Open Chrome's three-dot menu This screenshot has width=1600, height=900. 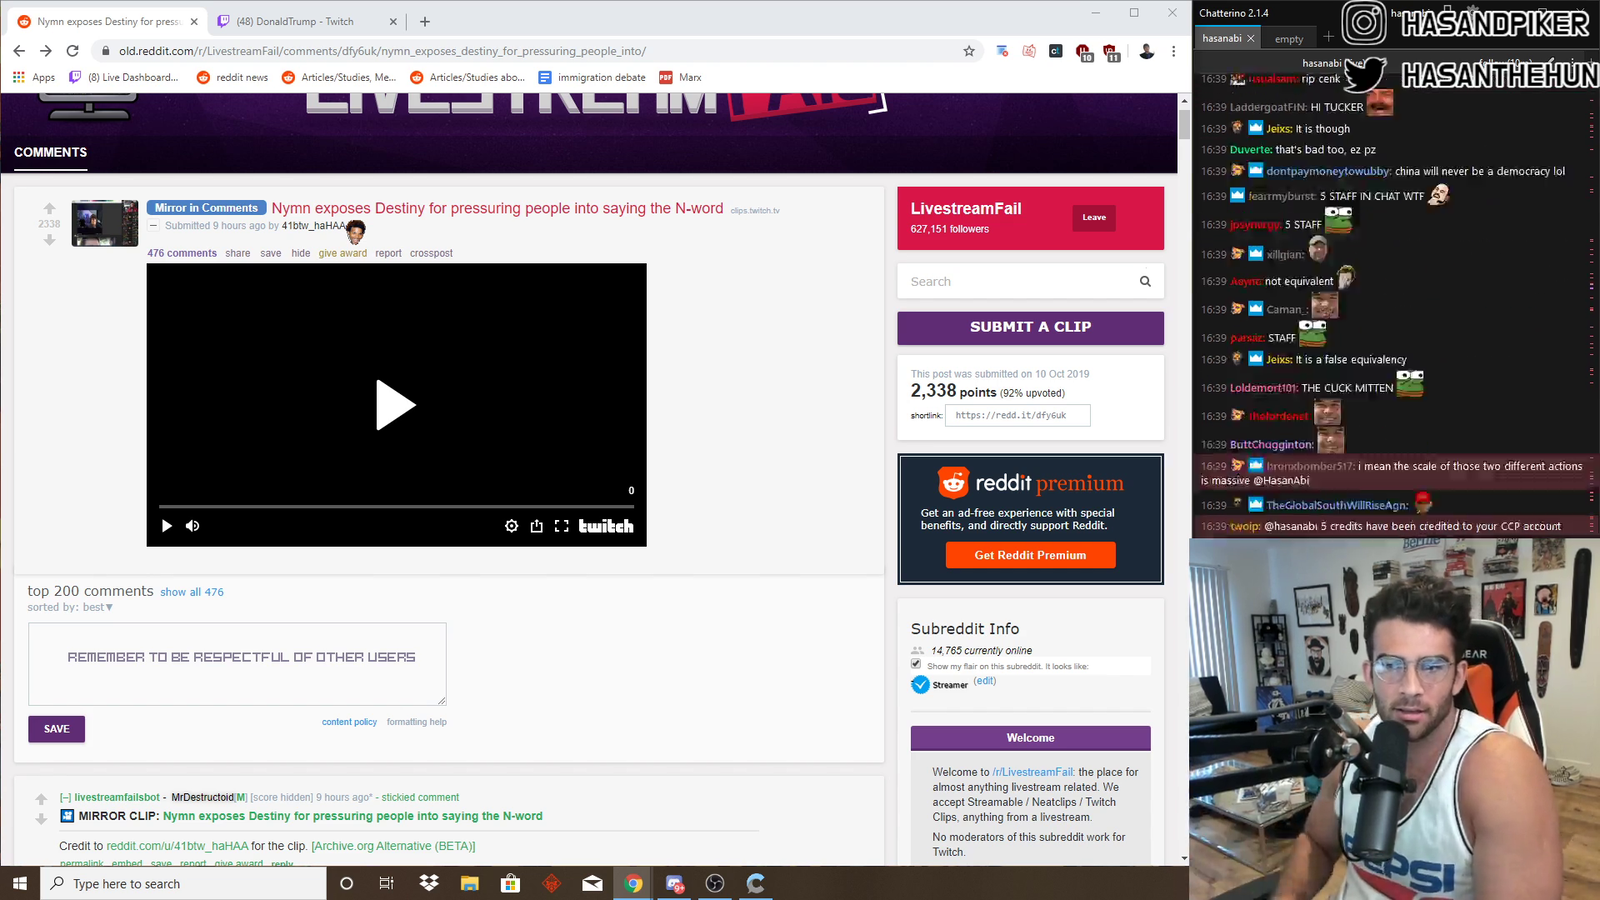[x=1174, y=51]
